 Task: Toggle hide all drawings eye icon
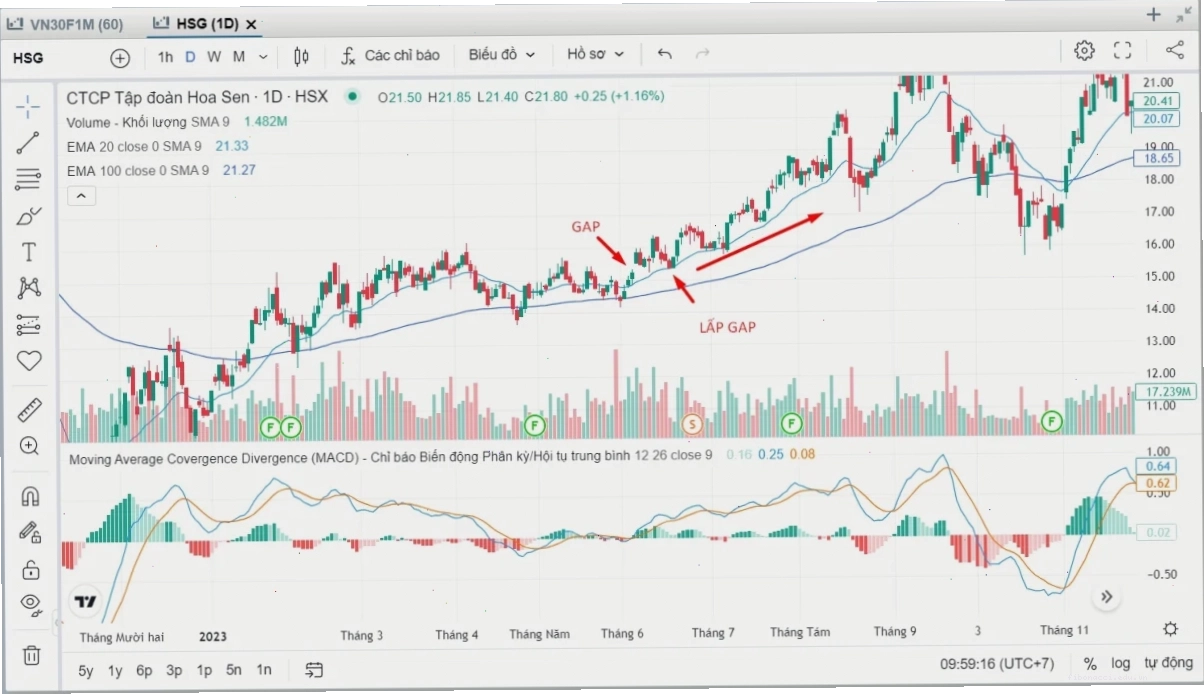click(31, 603)
